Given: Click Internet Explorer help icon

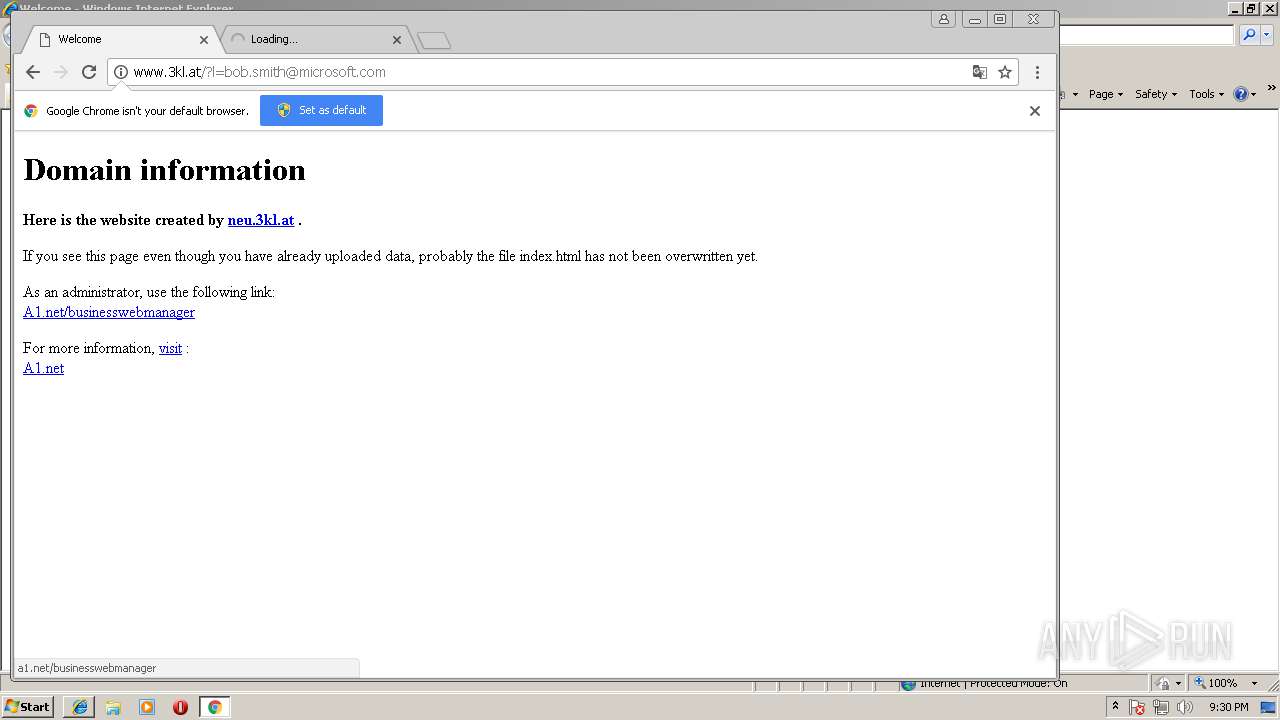Looking at the screenshot, I should (x=1241, y=94).
